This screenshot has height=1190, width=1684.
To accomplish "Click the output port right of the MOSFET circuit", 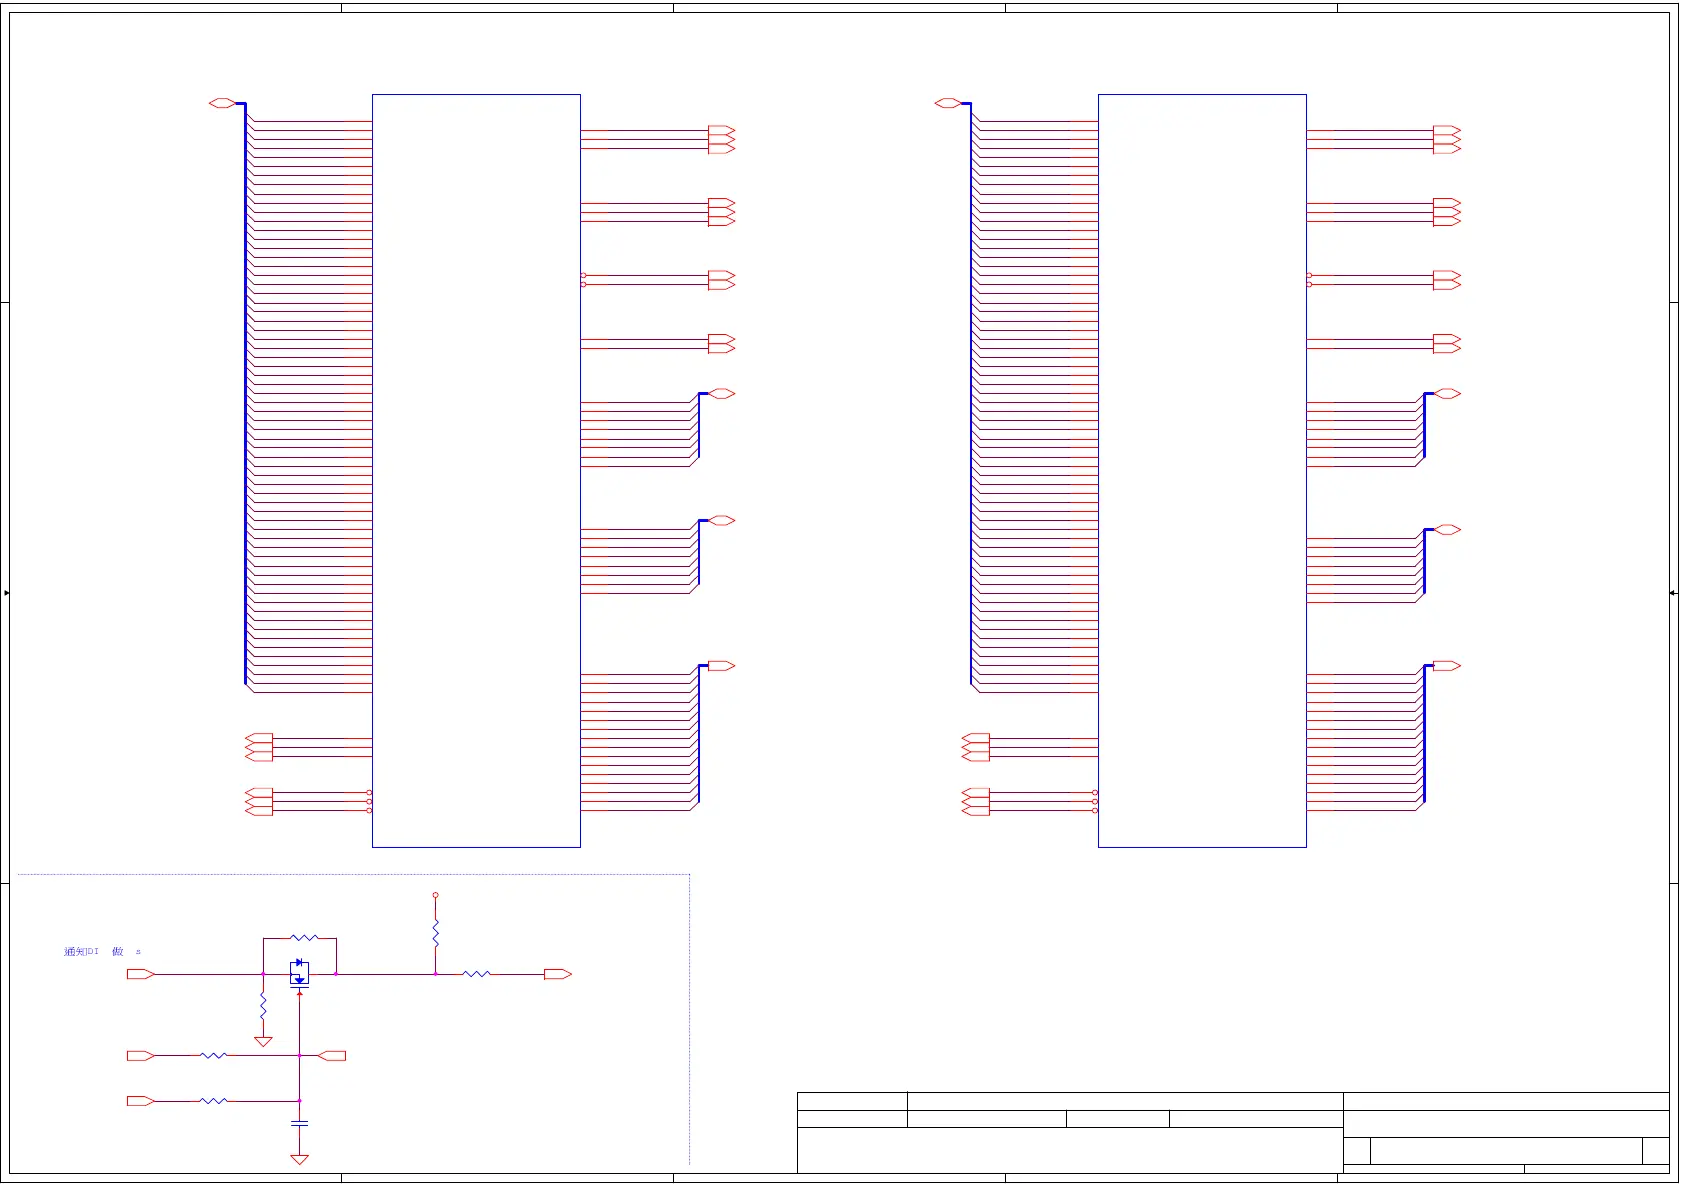I will coord(558,974).
